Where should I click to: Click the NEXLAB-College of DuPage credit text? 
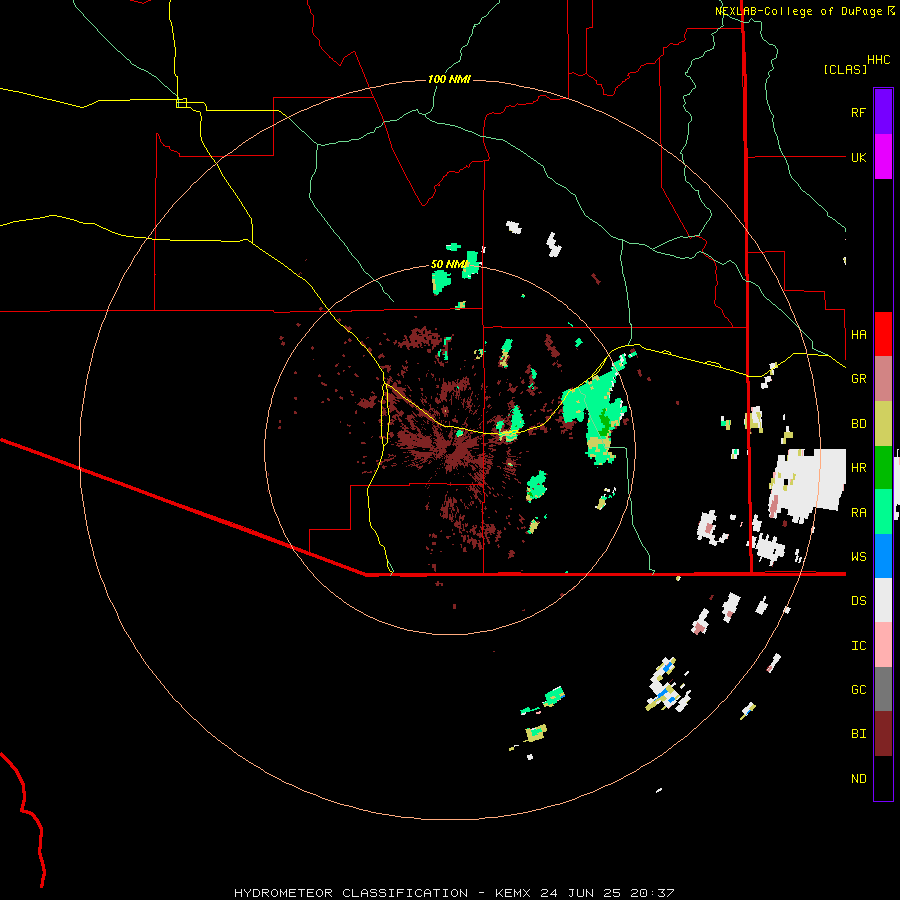[798, 11]
